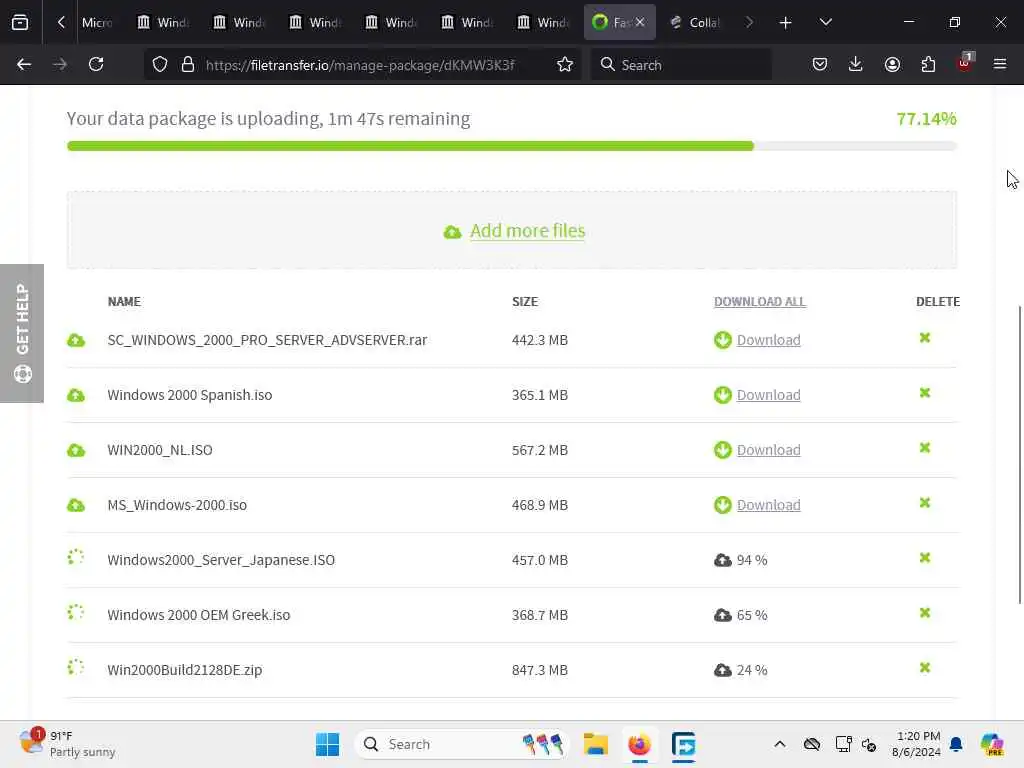Open a new tab with the plus button
Screen dimensions: 1024x768
[785, 22]
